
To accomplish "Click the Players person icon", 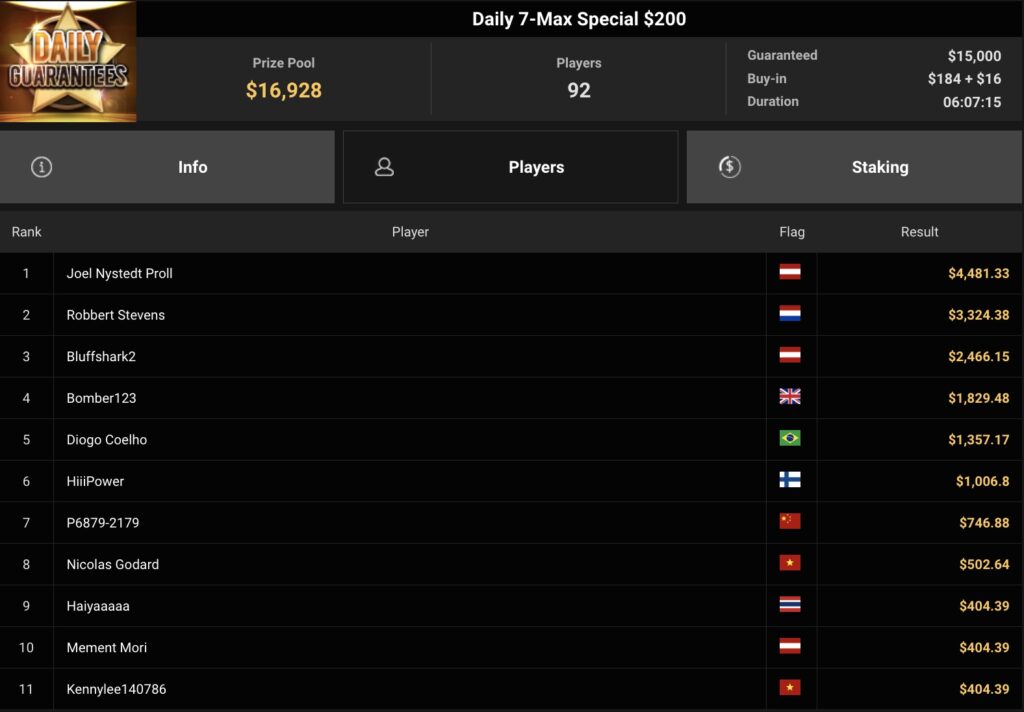I will (384, 167).
